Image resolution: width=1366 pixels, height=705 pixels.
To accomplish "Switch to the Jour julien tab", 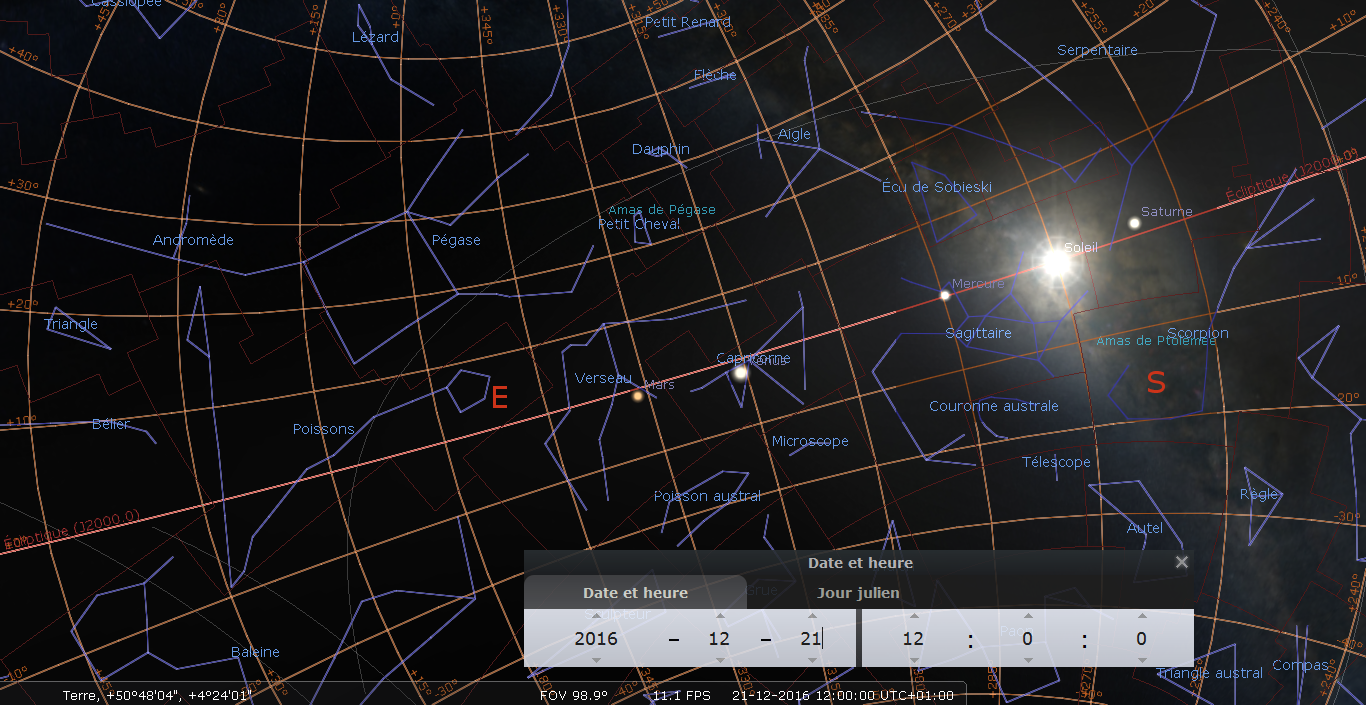I will click(858, 593).
